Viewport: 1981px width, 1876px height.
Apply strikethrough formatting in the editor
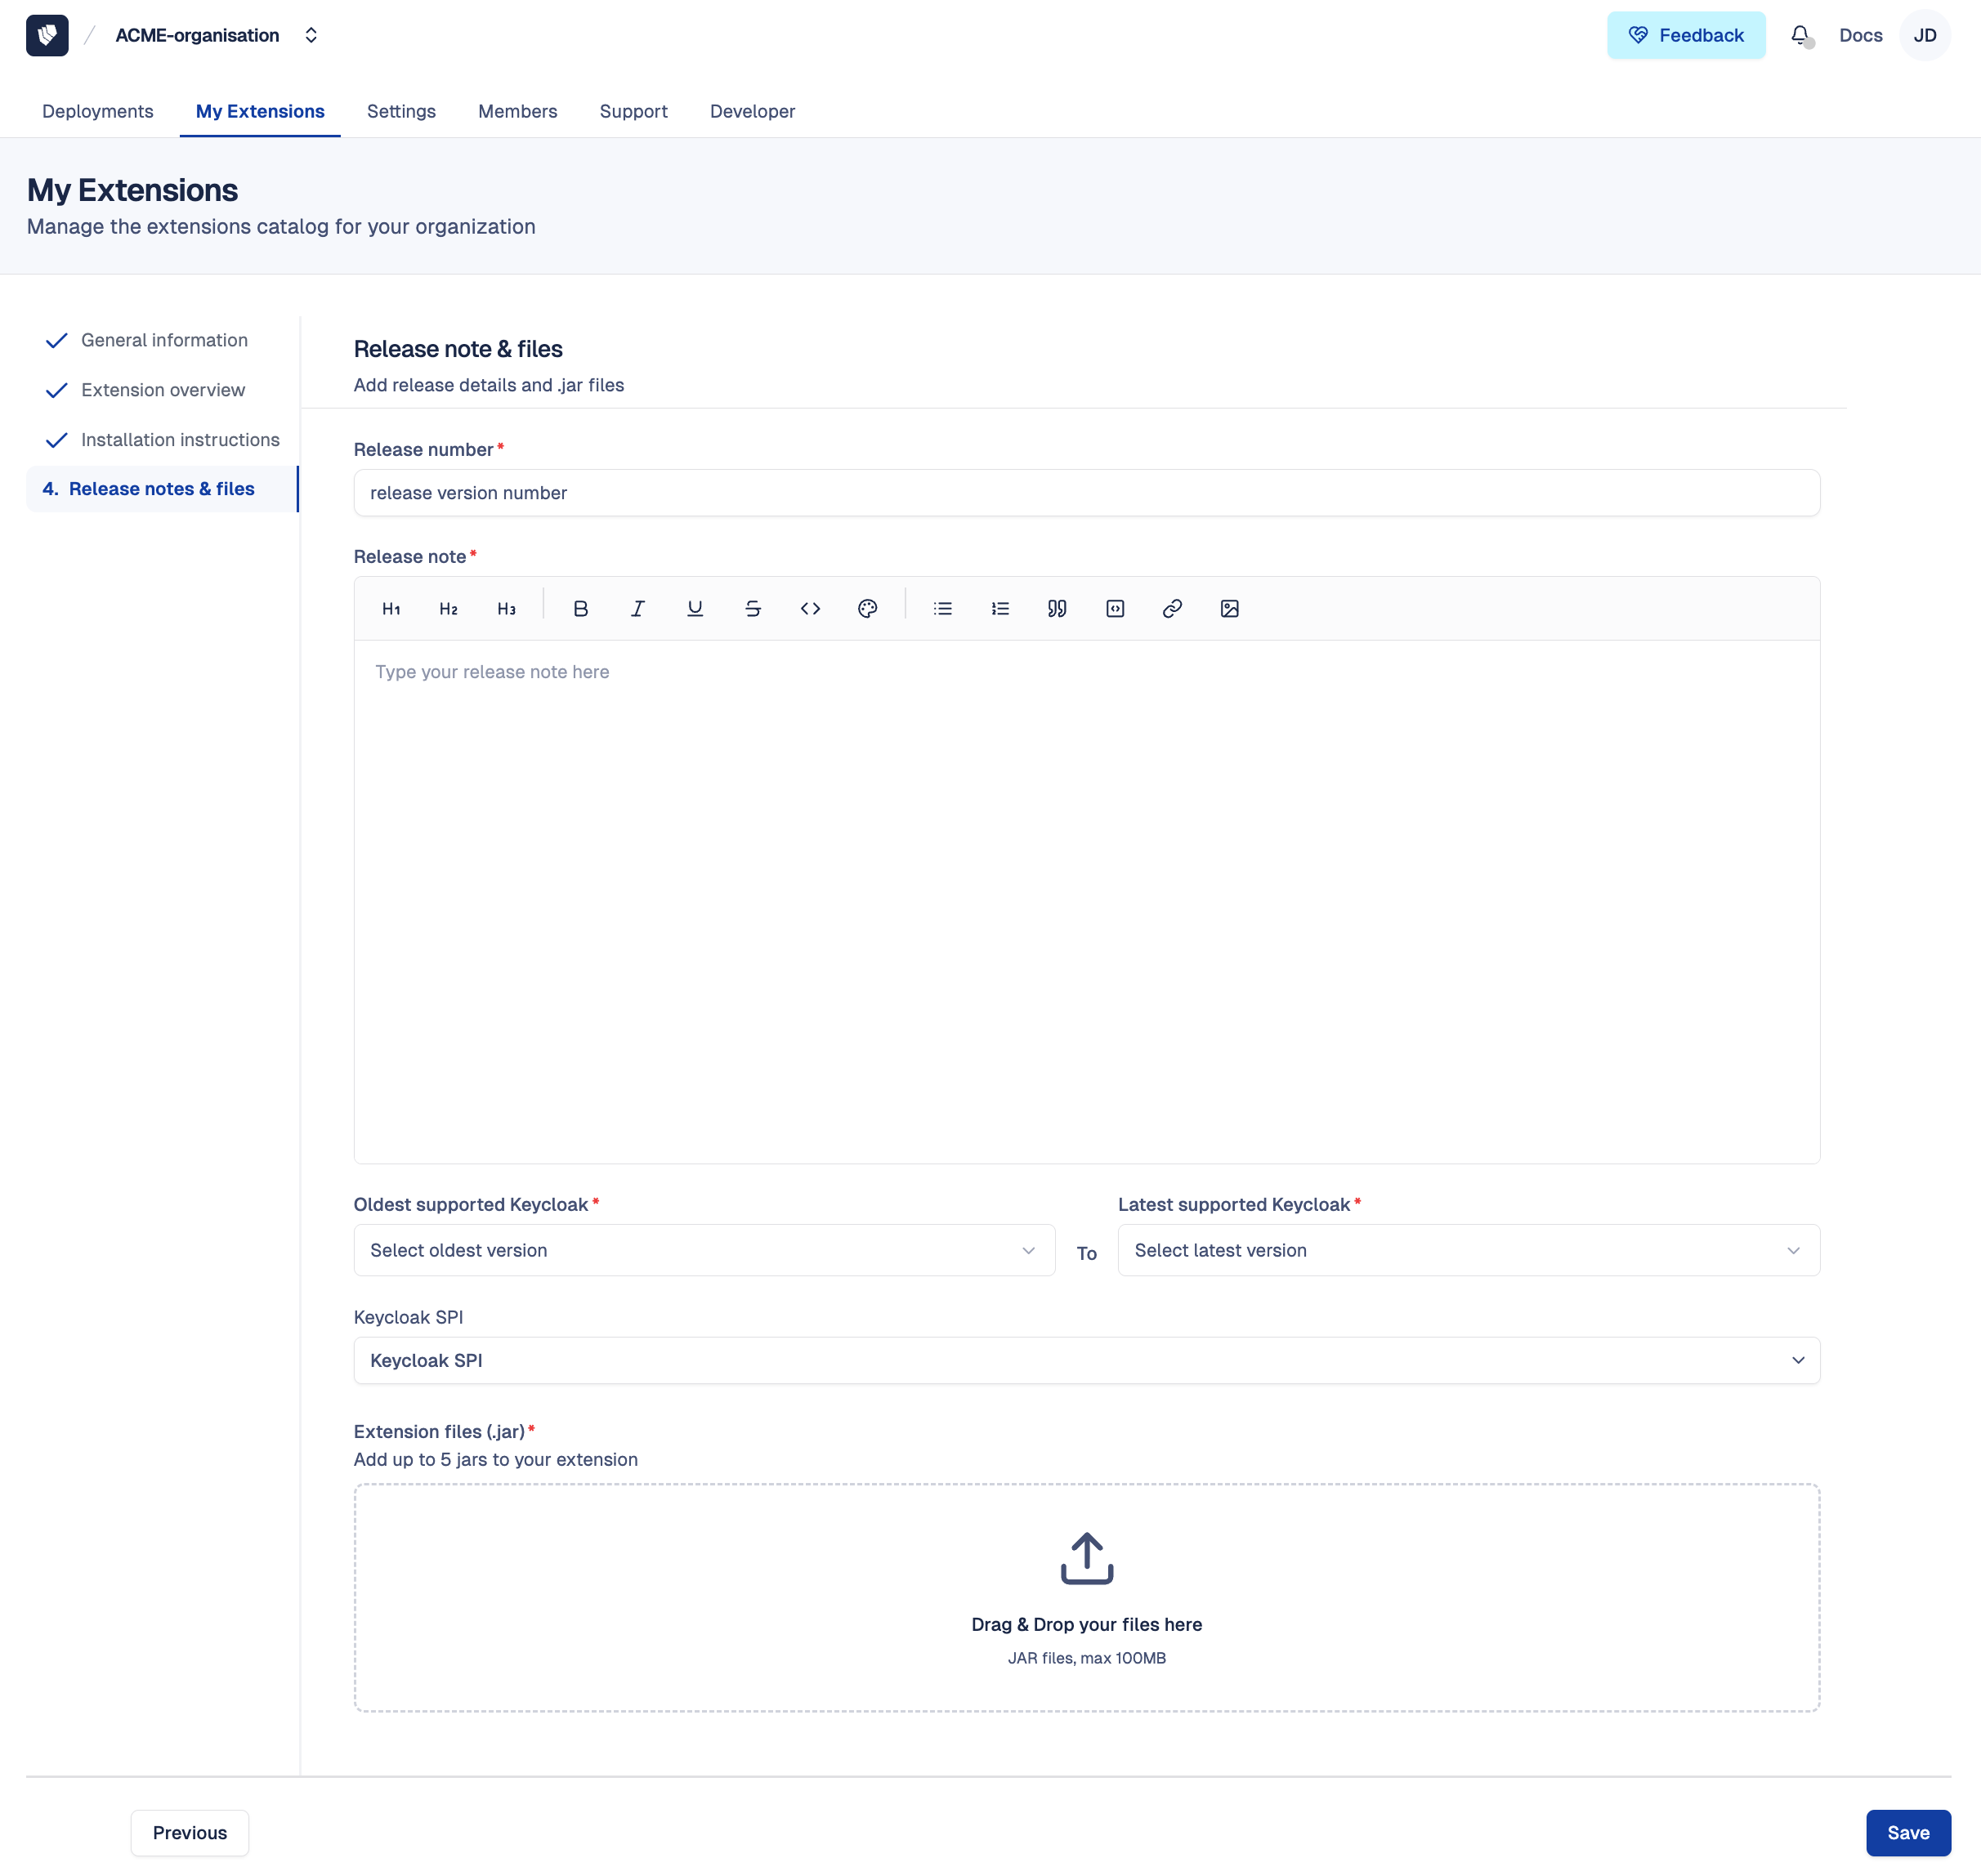pos(752,608)
